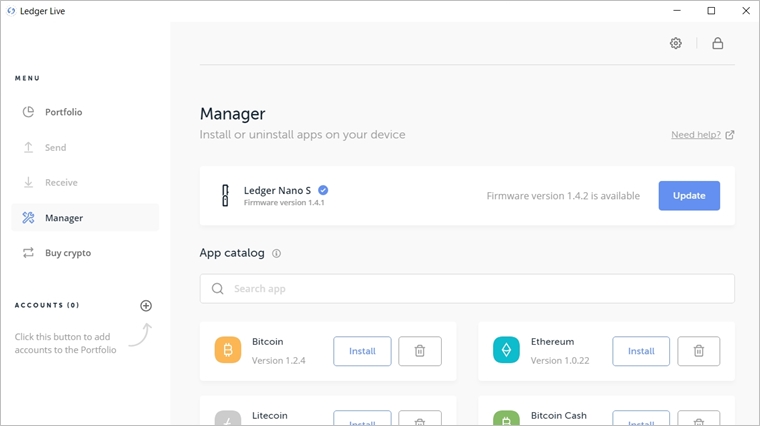The height and width of the screenshot is (426, 760).
Task: Click the App catalog info icon
Action: pyautogui.click(x=276, y=253)
